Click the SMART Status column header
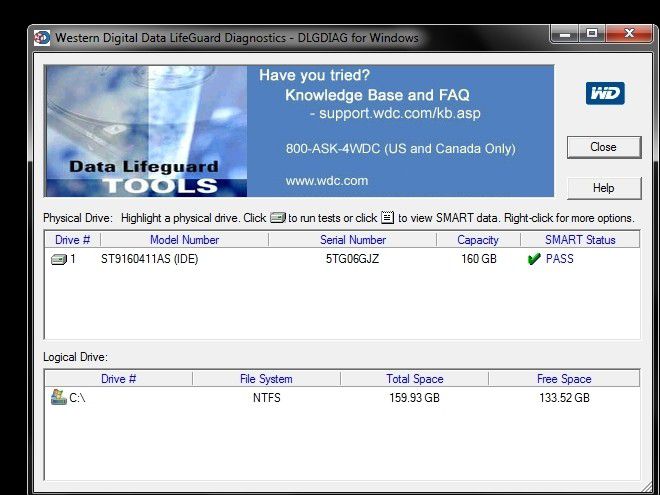 (x=580, y=240)
